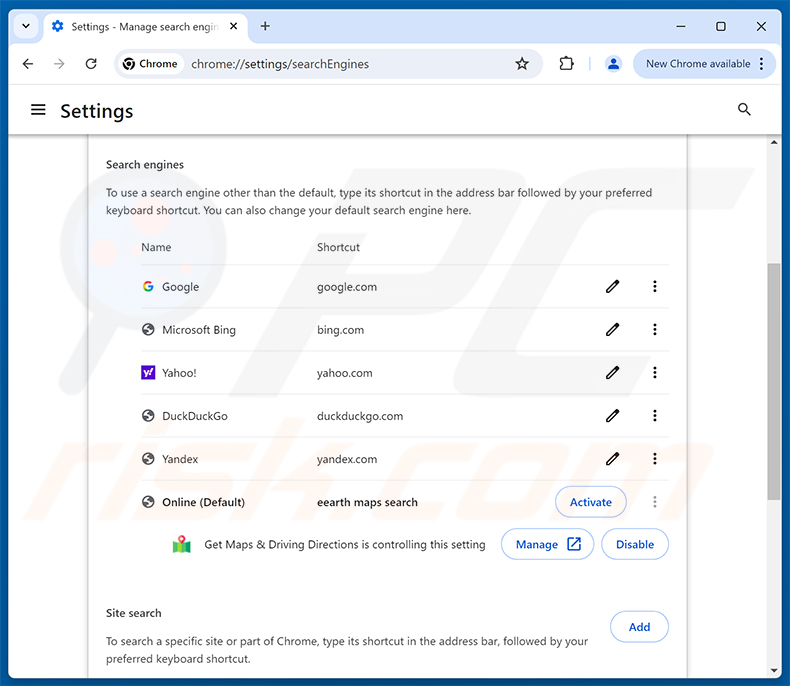Edit the Google search engine entry
Image resolution: width=790 pixels, height=686 pixels.
tap(612, 287)
